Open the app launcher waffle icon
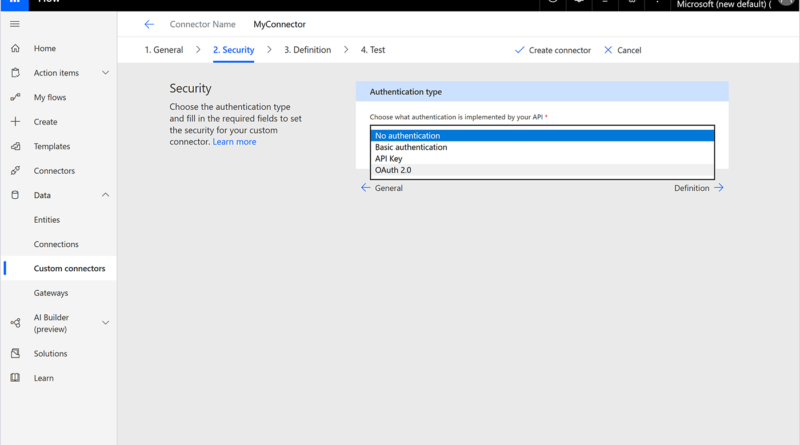The image size is (800, 445). (14, 3)
